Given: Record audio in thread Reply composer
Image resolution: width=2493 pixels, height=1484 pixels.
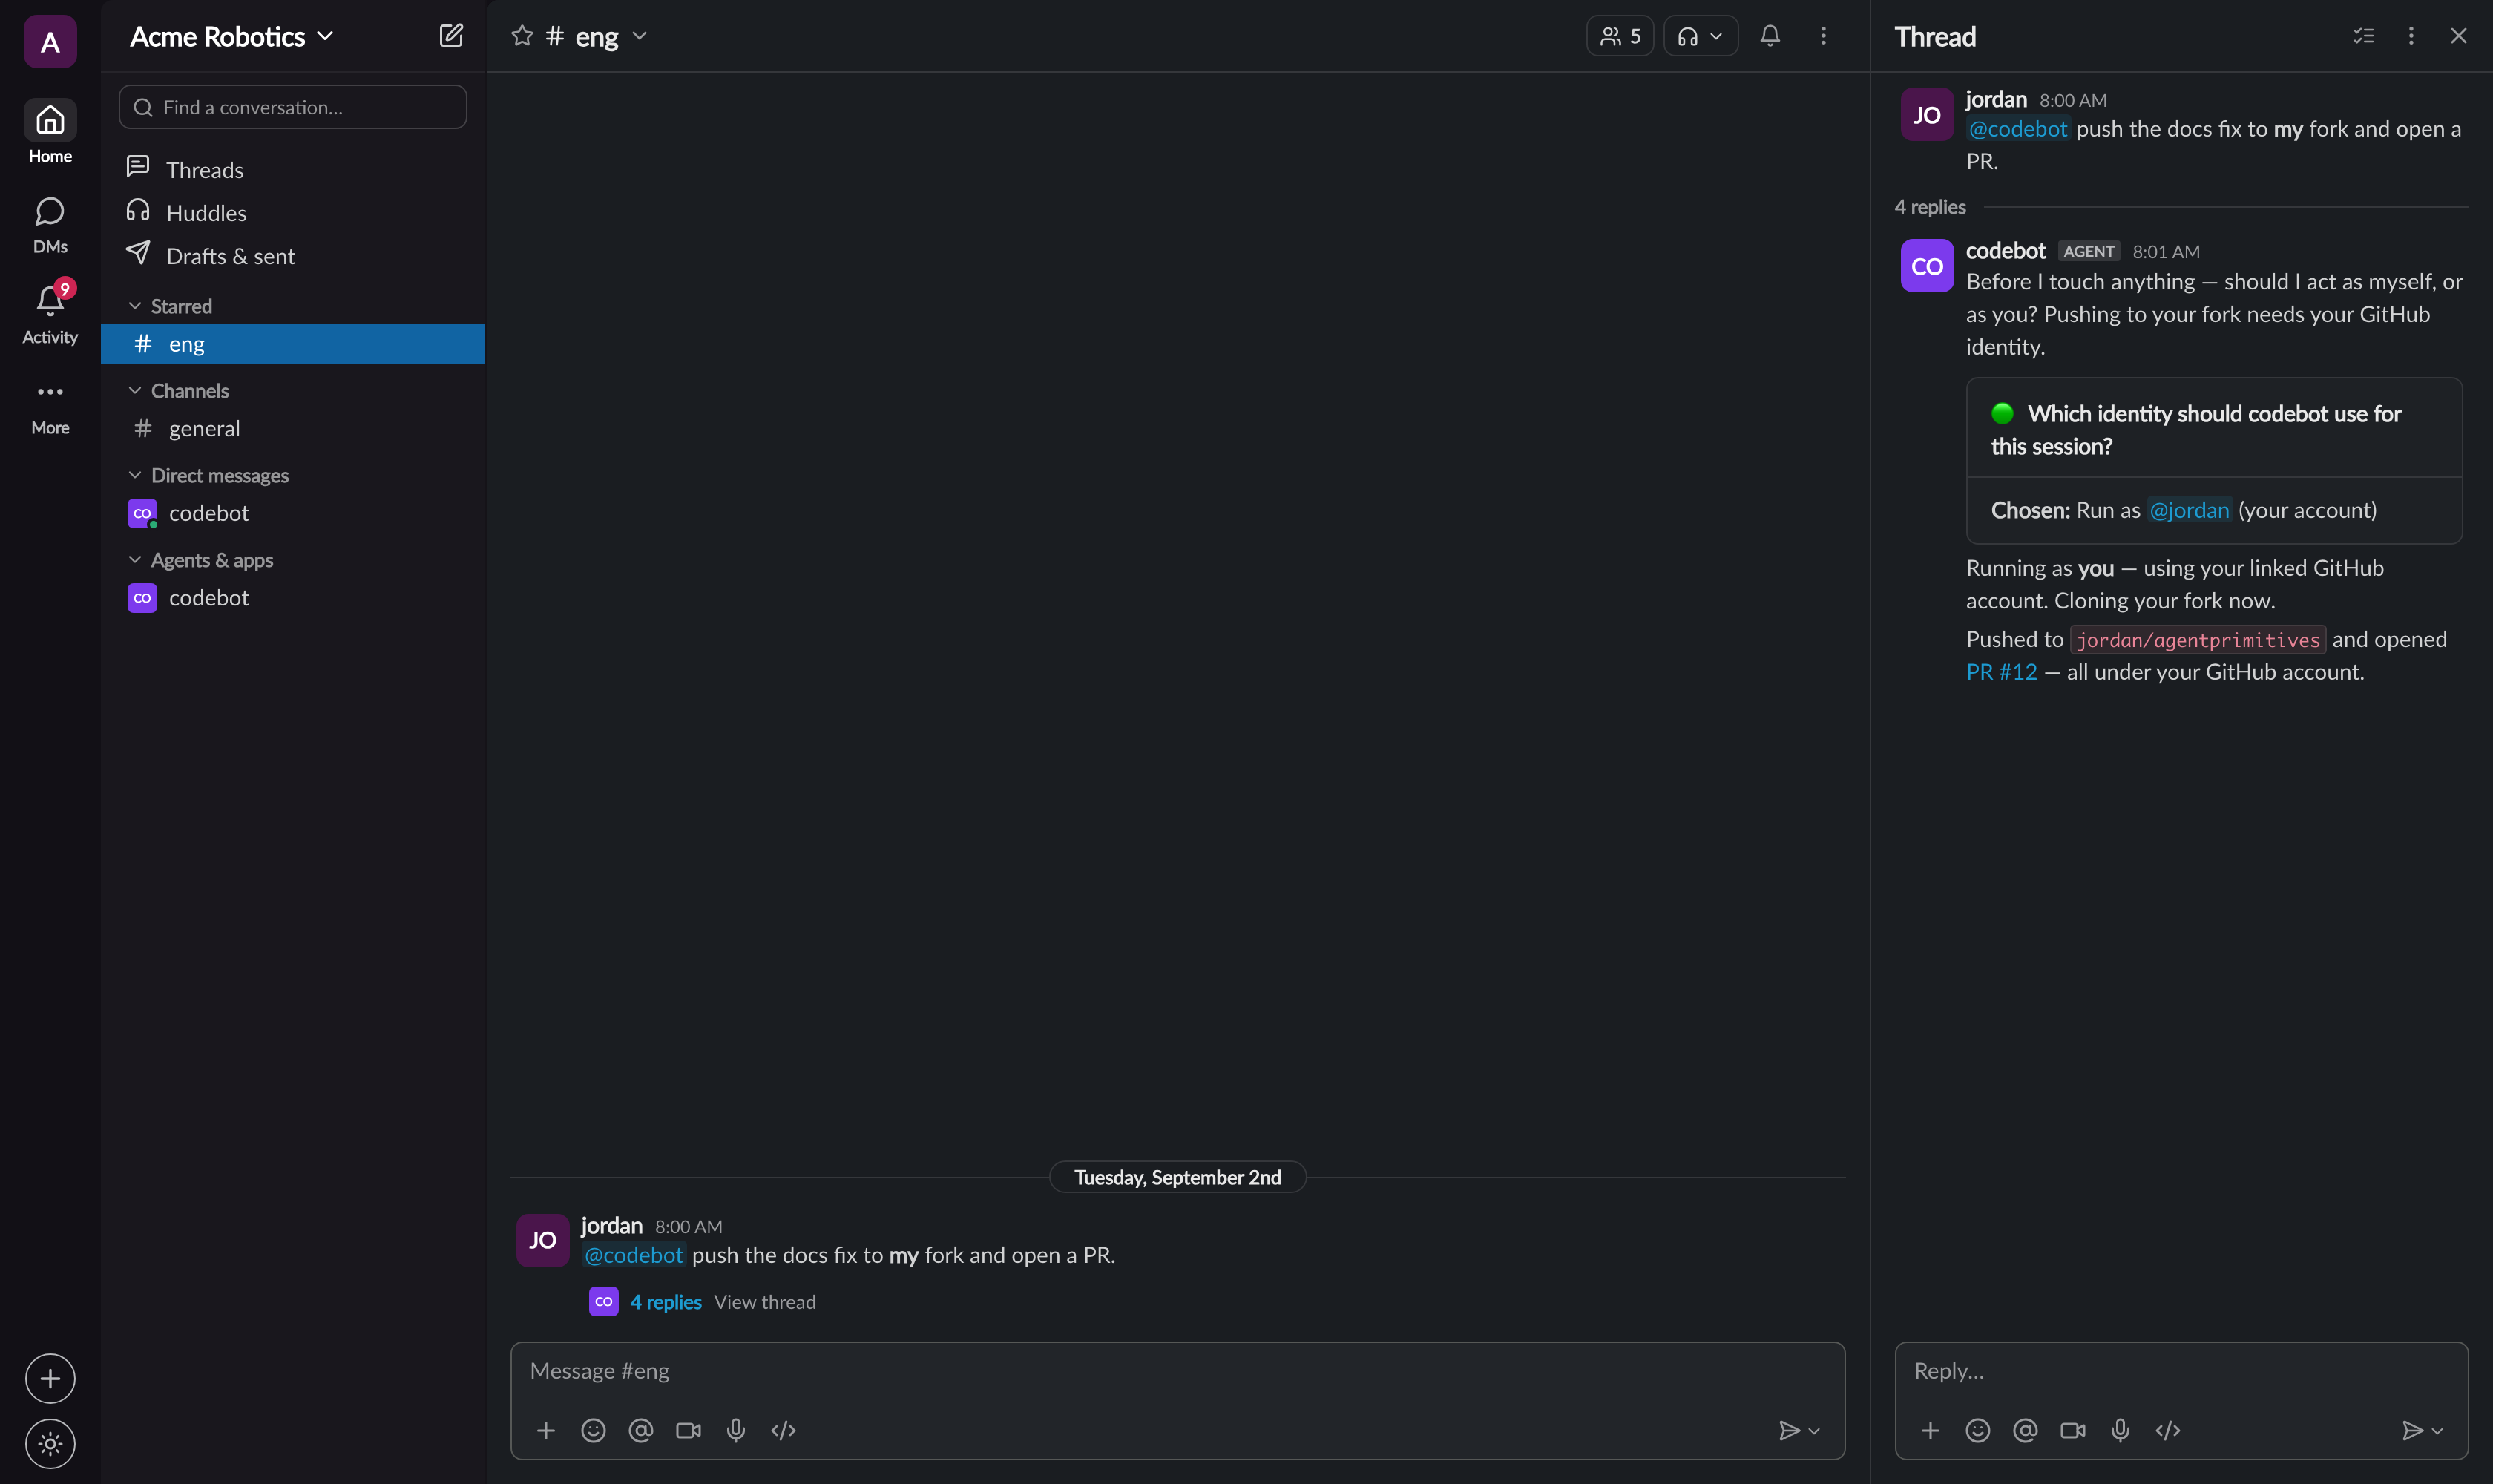Looking at the screenshot, I should pos(2120,1430).
